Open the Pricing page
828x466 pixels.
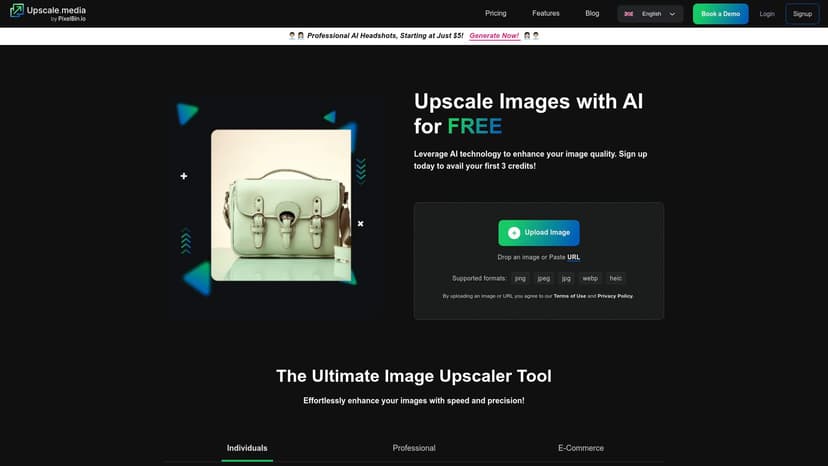click(495, 13)
